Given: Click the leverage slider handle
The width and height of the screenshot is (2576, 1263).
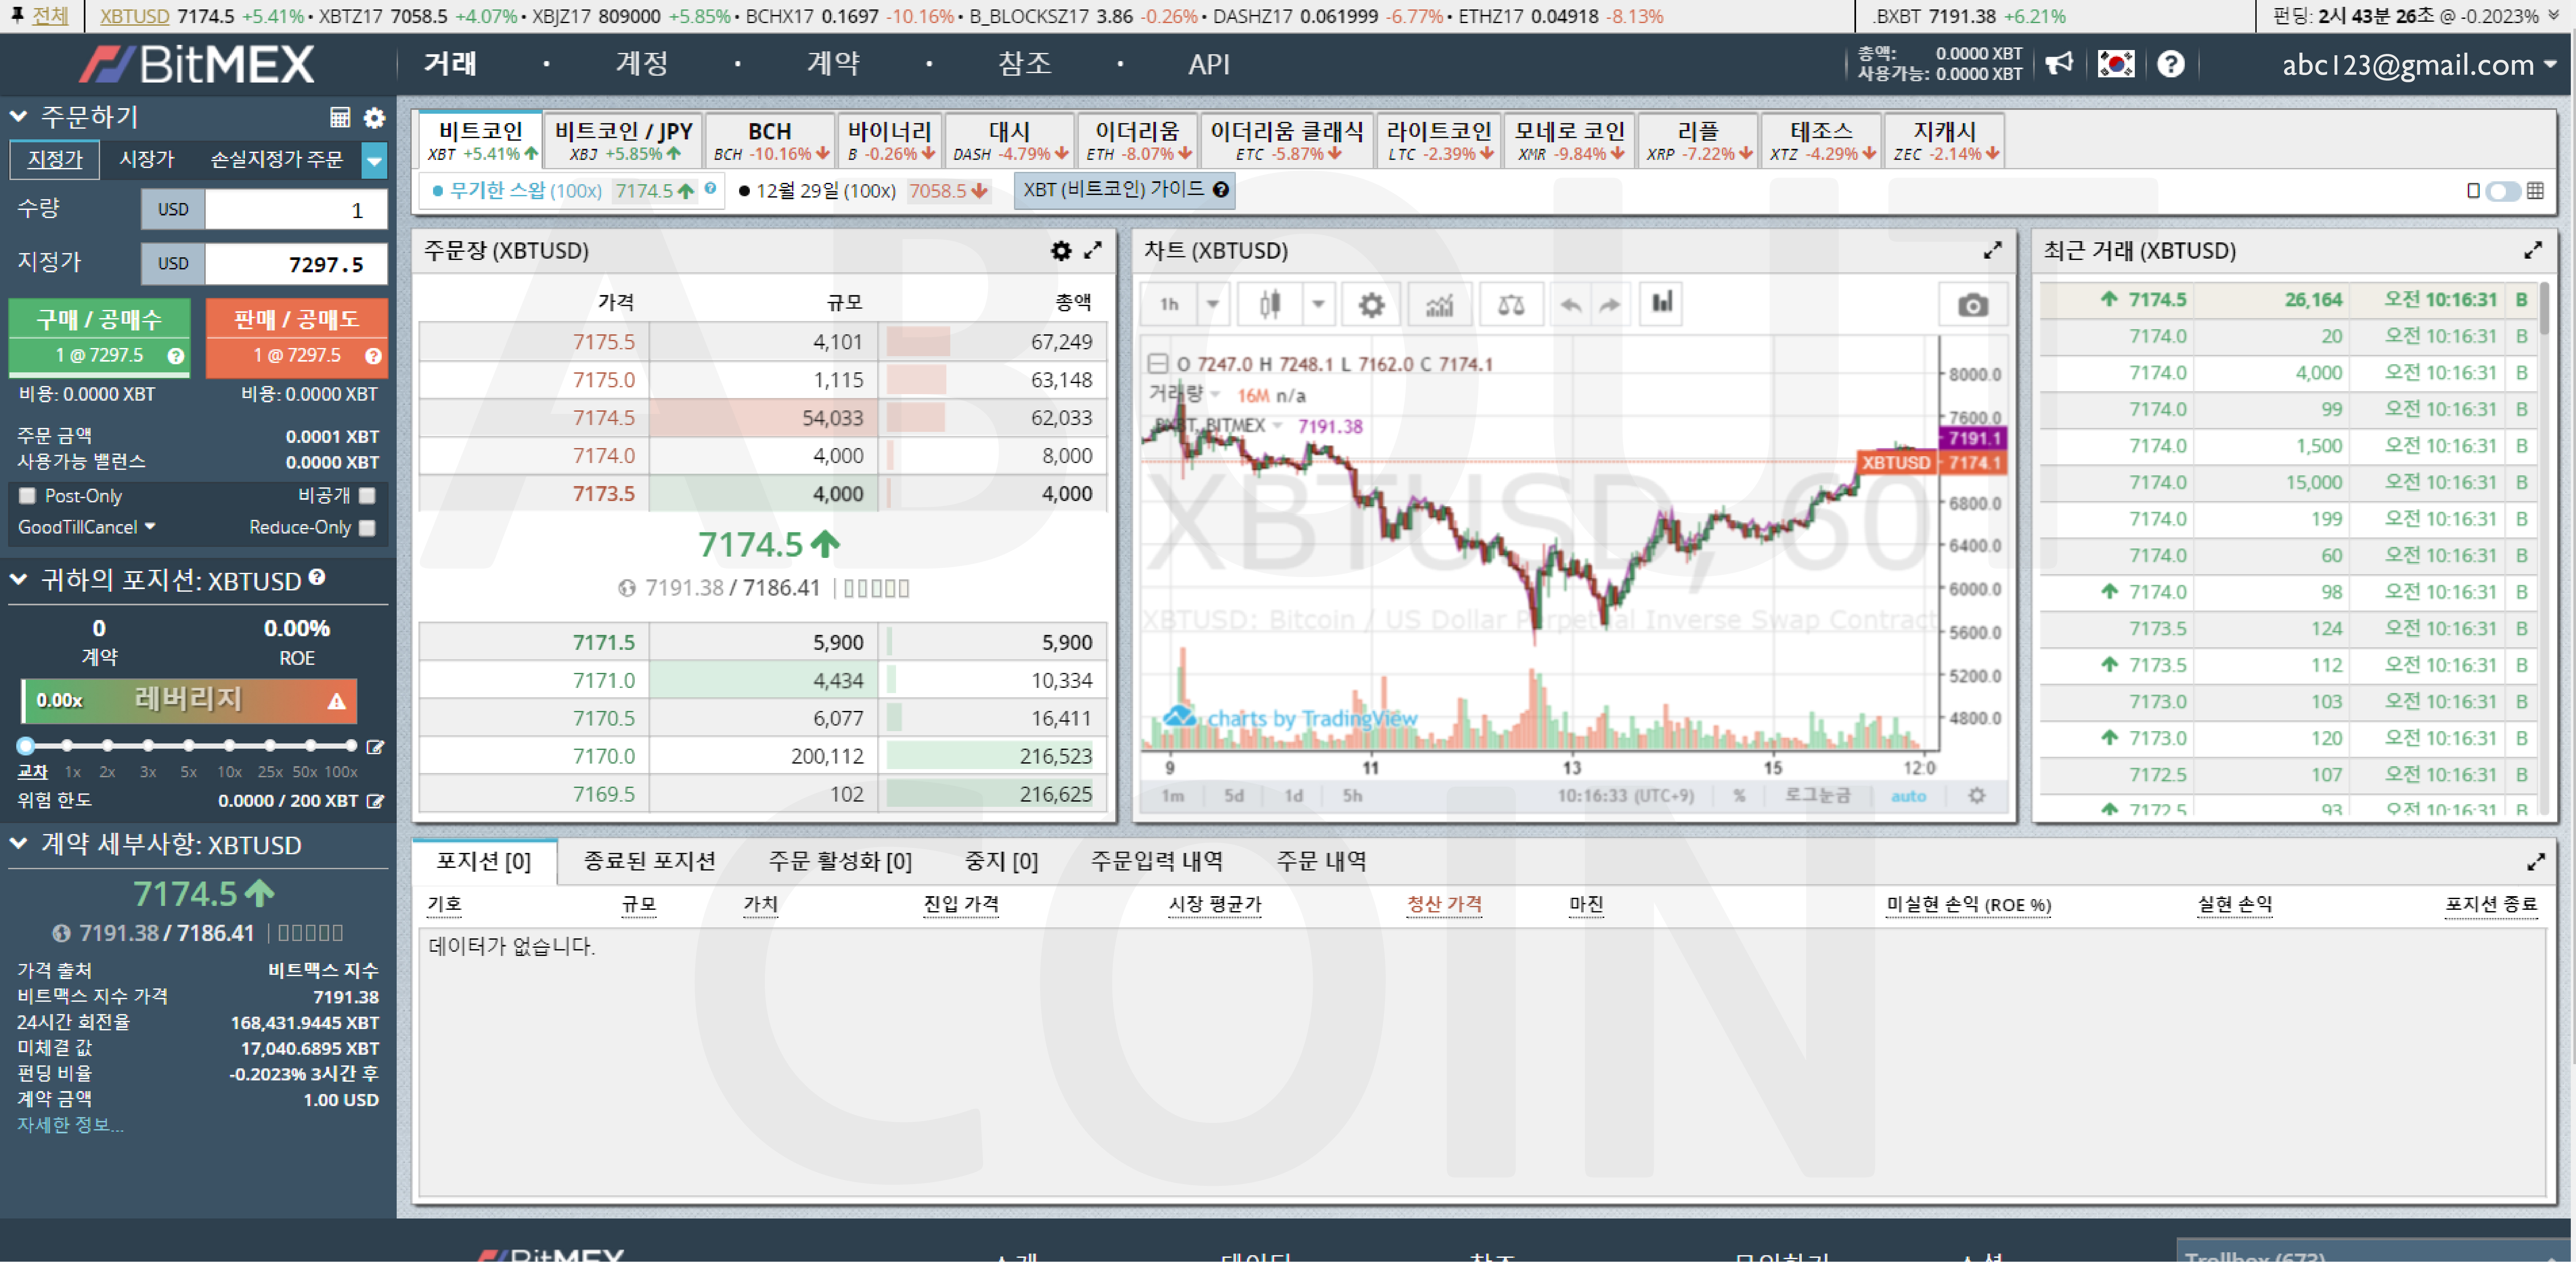Looking at the screenshot, I should (26, 746).
